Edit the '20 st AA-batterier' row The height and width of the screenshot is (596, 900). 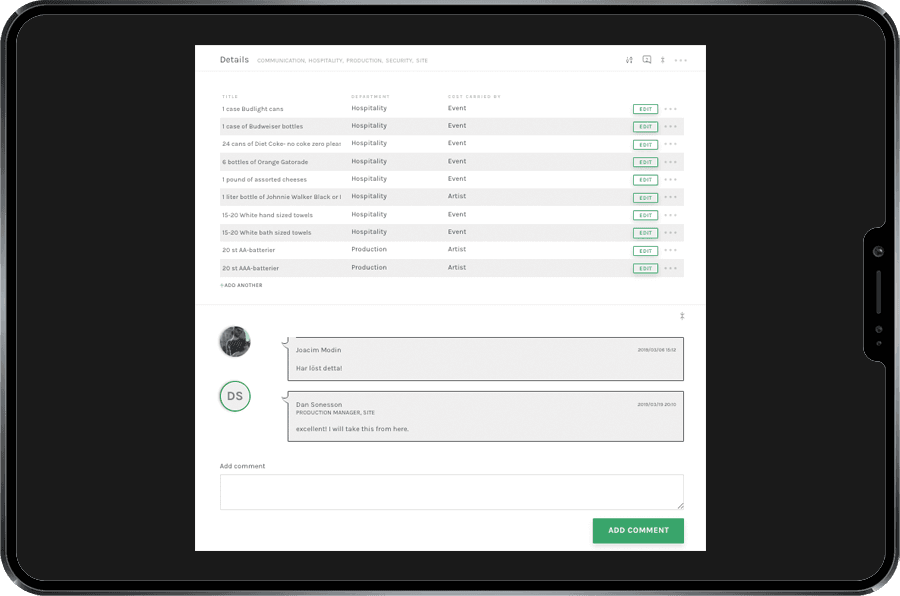coord(645,250)
